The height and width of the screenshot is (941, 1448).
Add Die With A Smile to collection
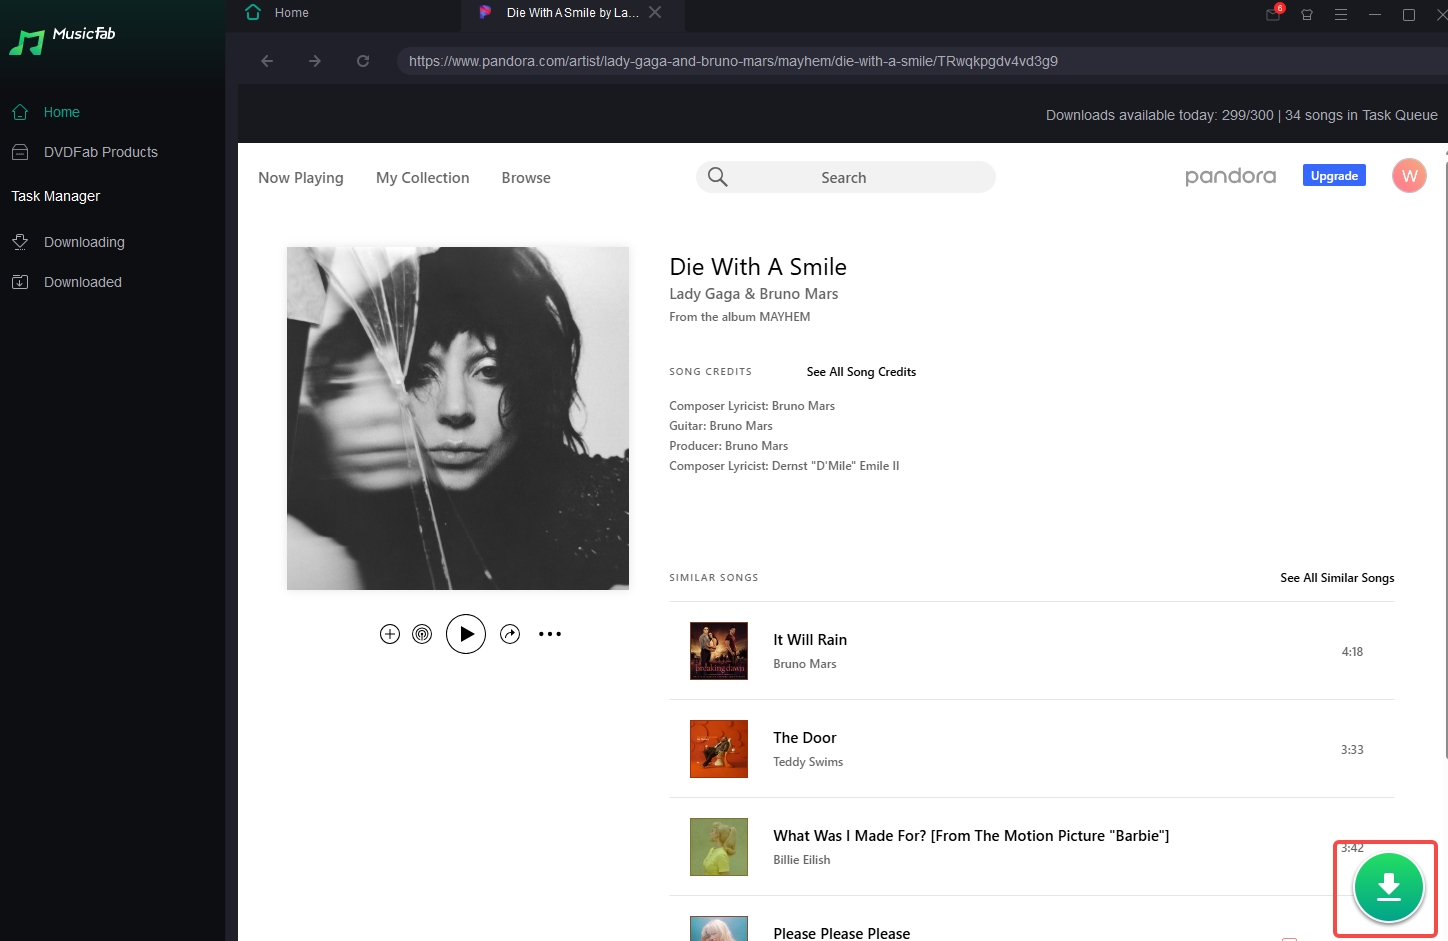point(390,633)
